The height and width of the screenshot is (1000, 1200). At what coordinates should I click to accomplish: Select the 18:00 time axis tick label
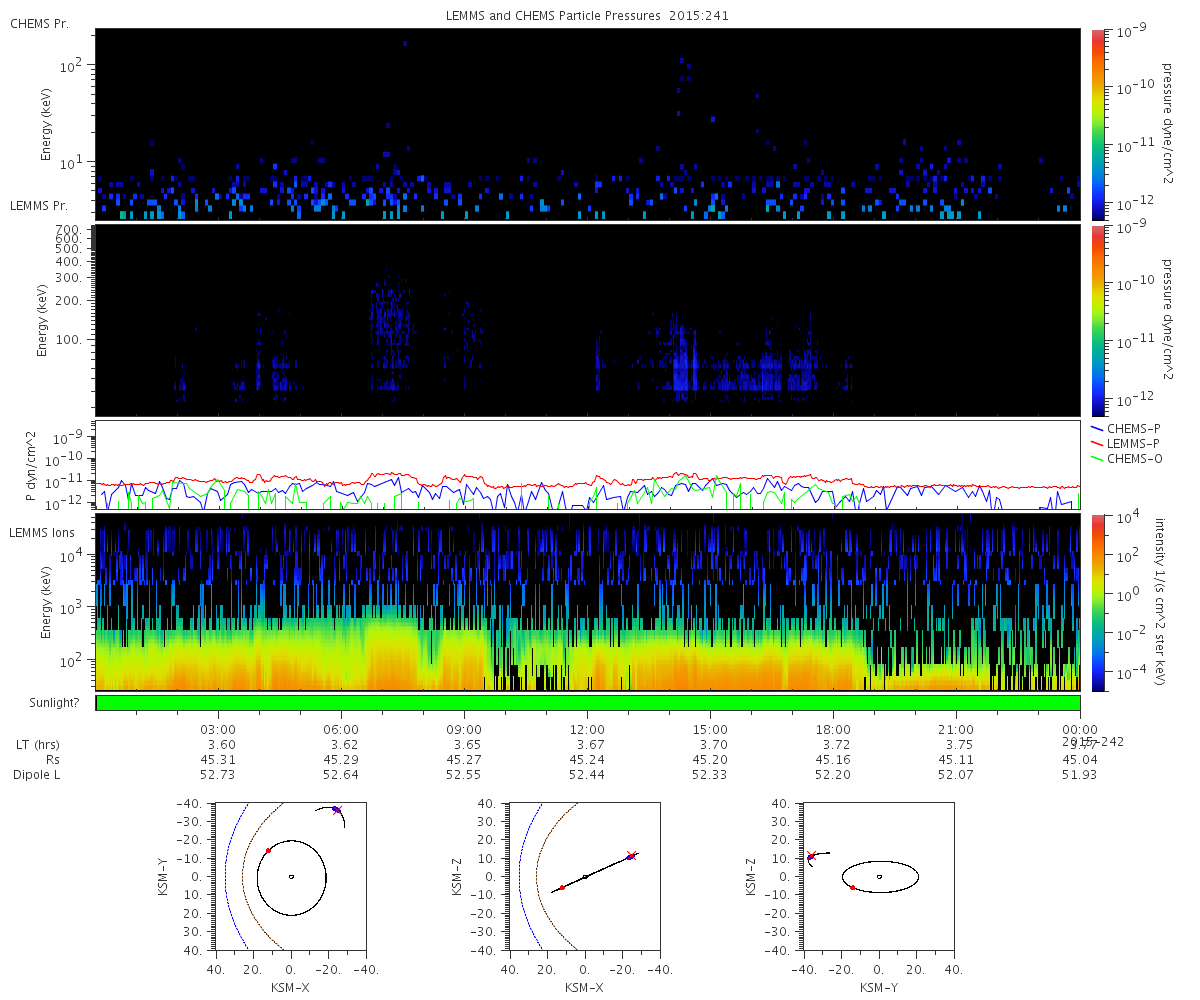(833, 729)
